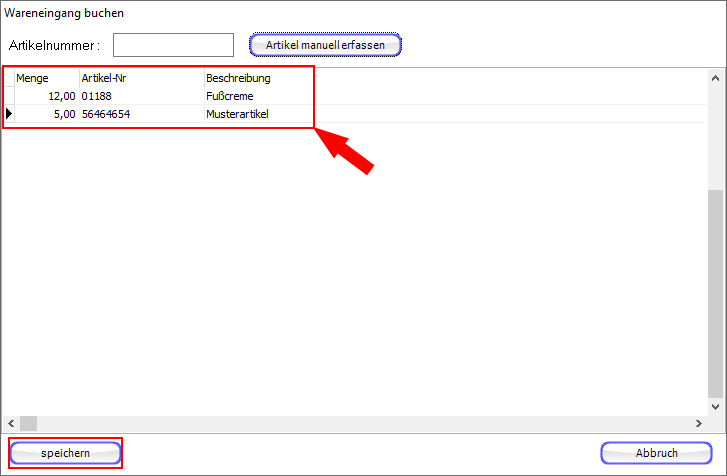
Task: Click the Artikelnummer input field
Action: pos(173,45)
